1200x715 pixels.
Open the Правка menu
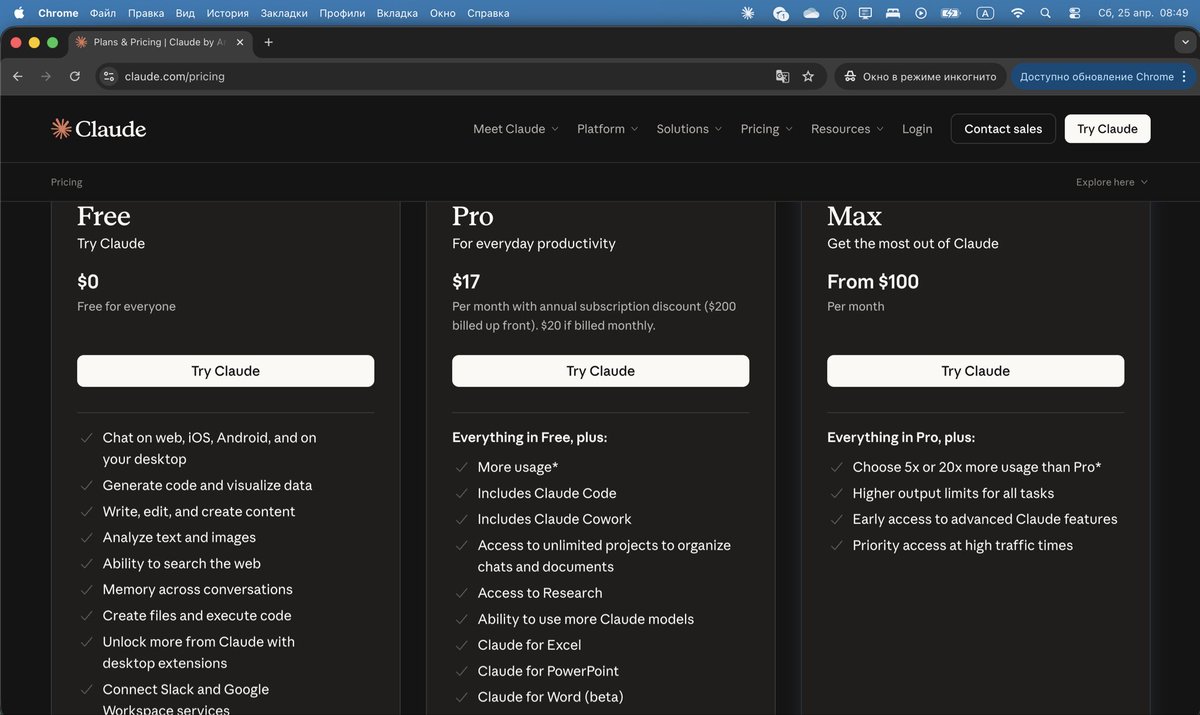click(146, 13)
